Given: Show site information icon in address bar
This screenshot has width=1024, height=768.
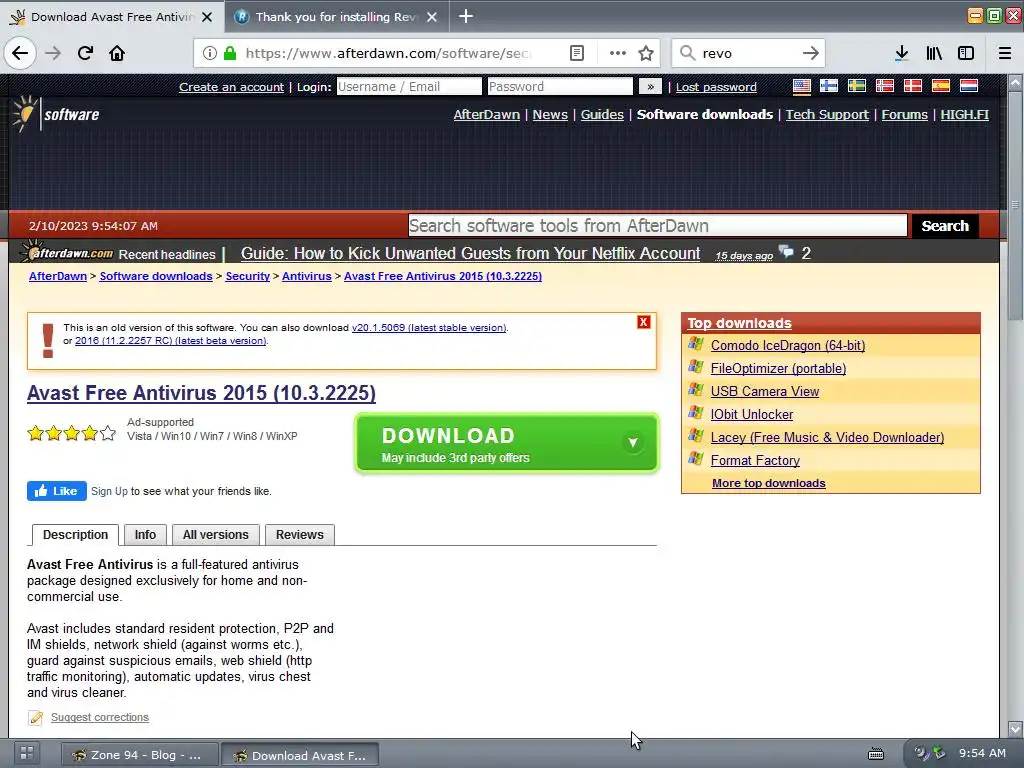Looking at the screenshot, I should [209, 53].
